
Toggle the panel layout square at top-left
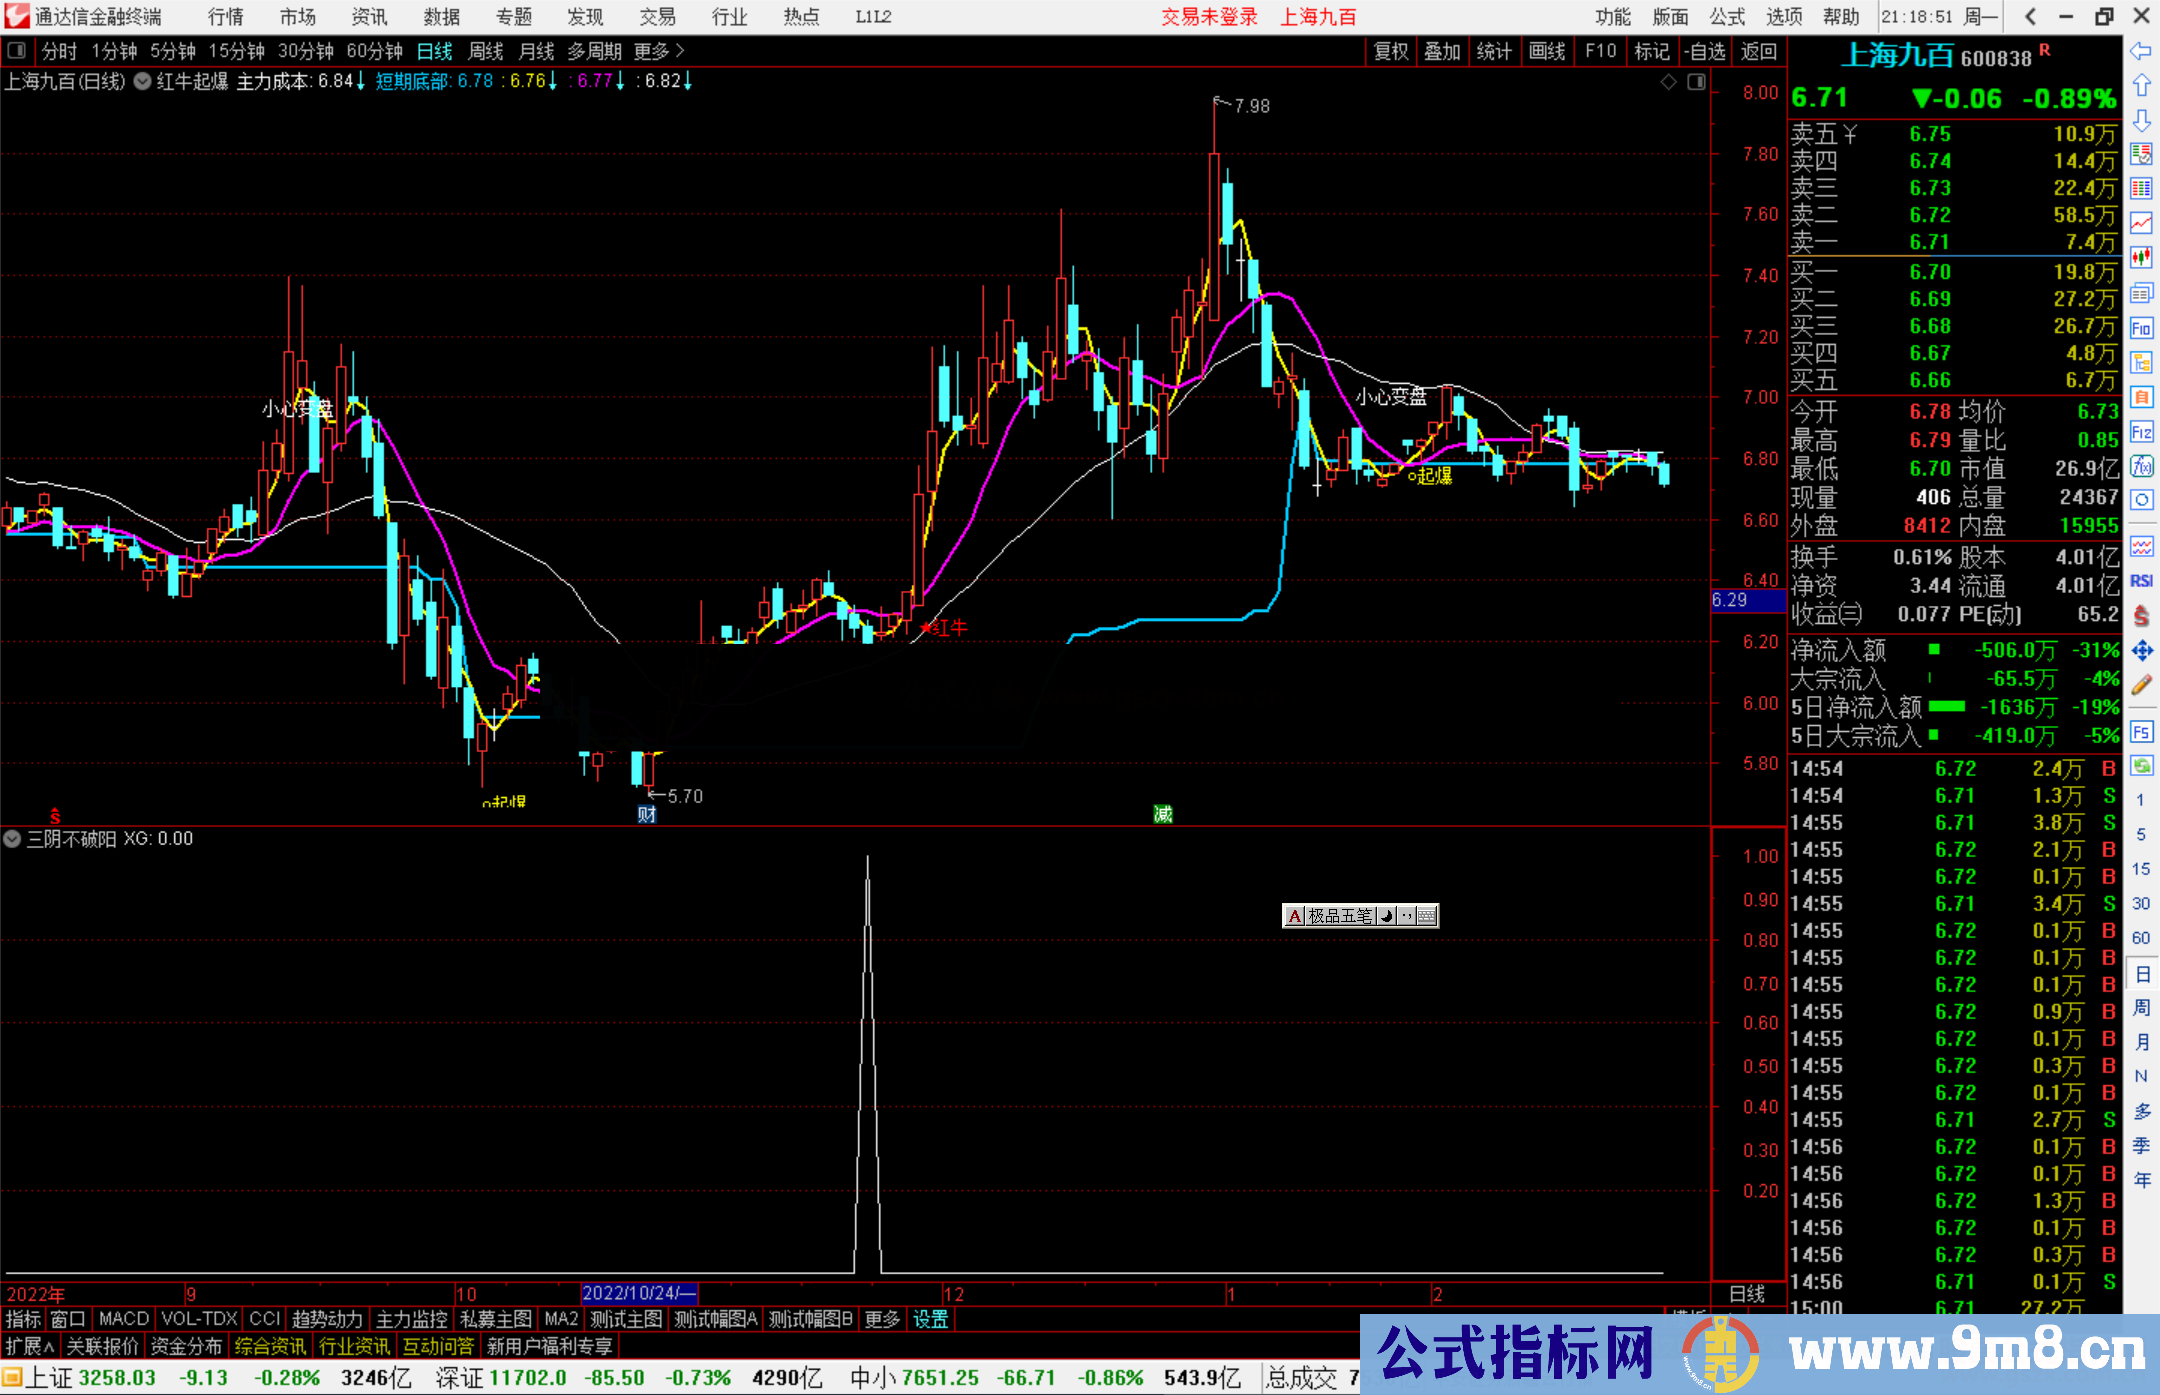[x=17, y=50]
